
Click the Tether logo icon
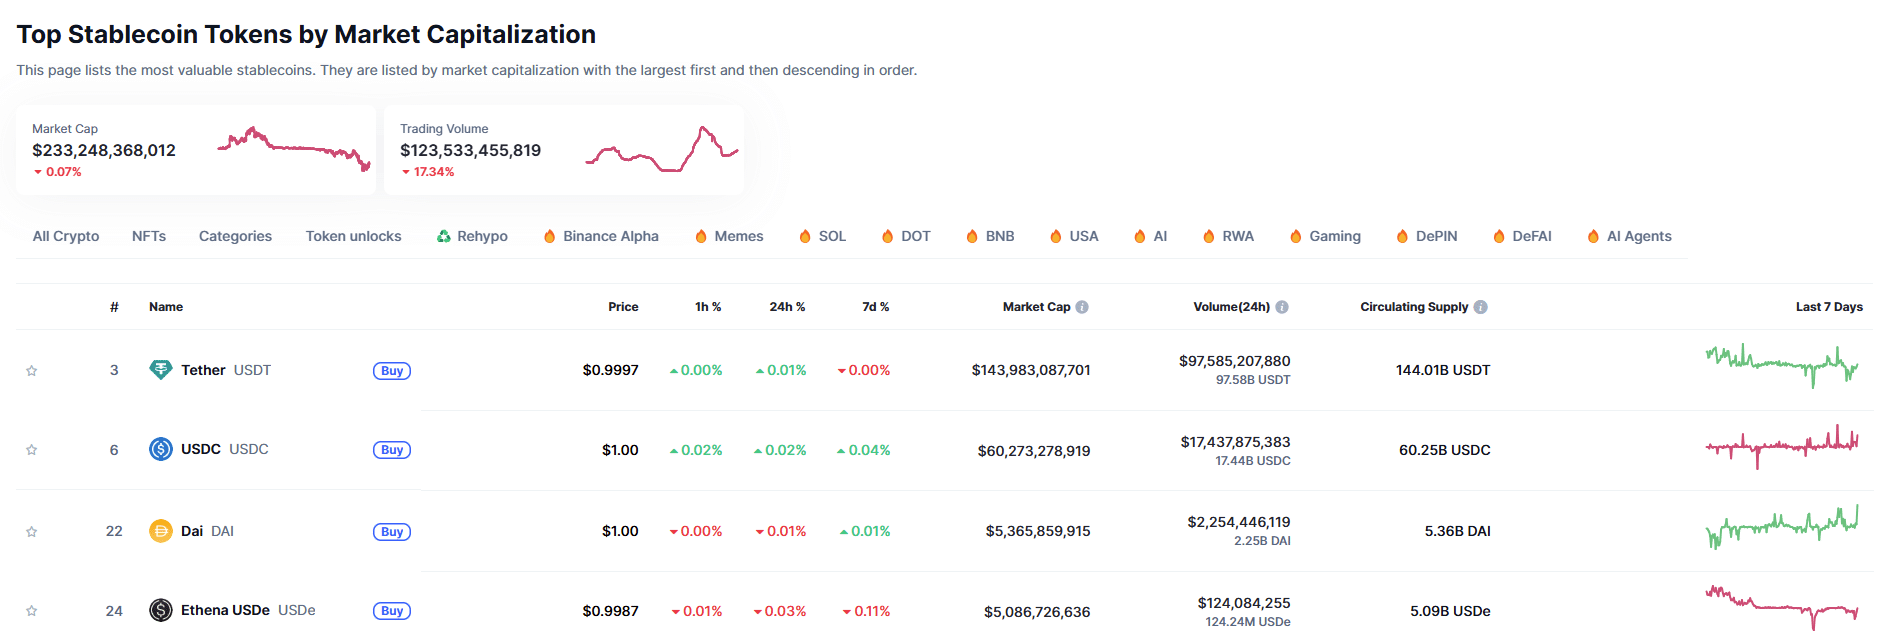tap(160, 370)
